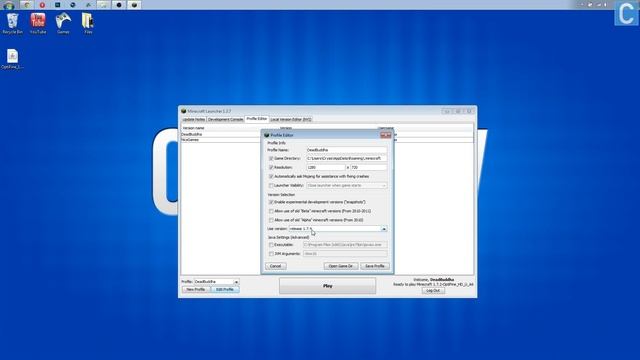This screenshot has height=360, width=640.
Task: Select the DeadBuddha row in the profile list
Action: point(221,134)
